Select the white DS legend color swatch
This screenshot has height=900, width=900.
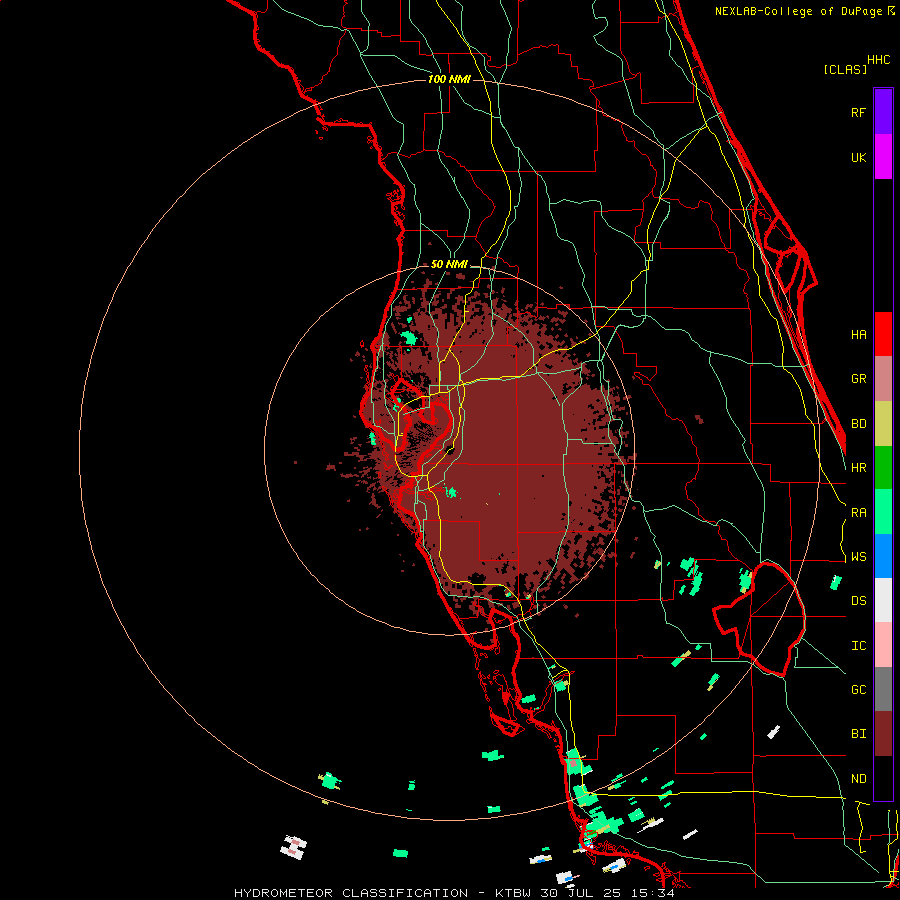pyautogui.click(x=883, y=600)
